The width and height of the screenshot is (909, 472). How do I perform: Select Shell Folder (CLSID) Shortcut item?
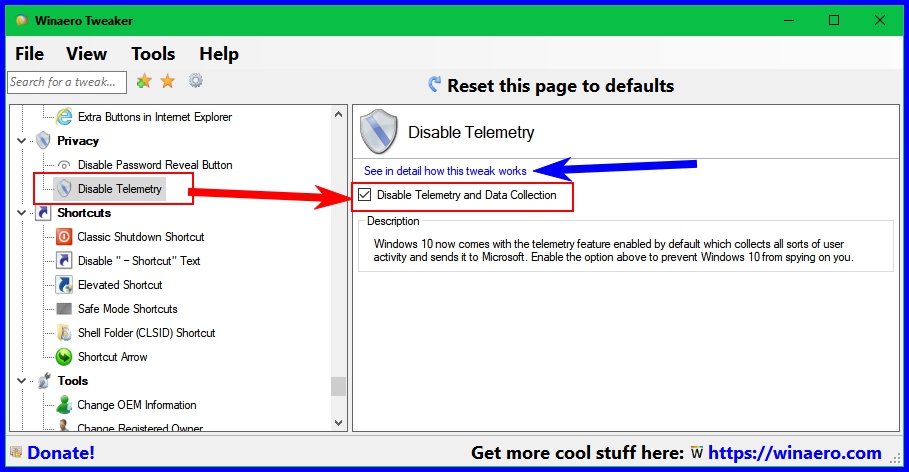click(147, 333)
